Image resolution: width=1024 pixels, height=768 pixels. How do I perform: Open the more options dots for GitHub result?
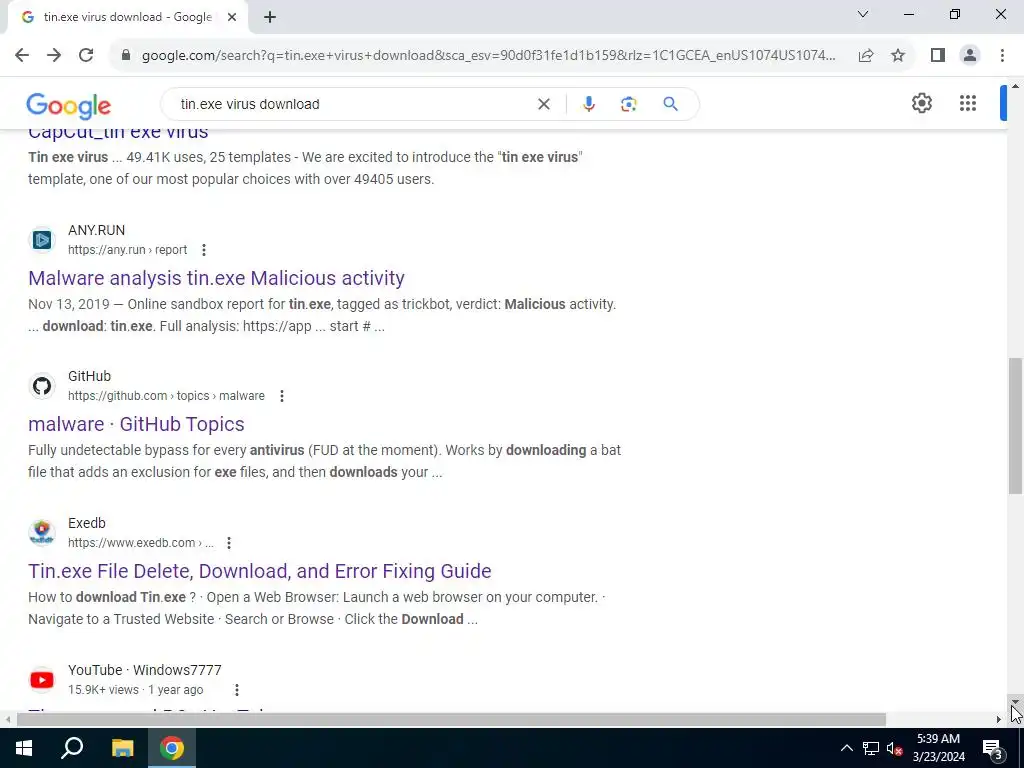[x=281, y=396]
